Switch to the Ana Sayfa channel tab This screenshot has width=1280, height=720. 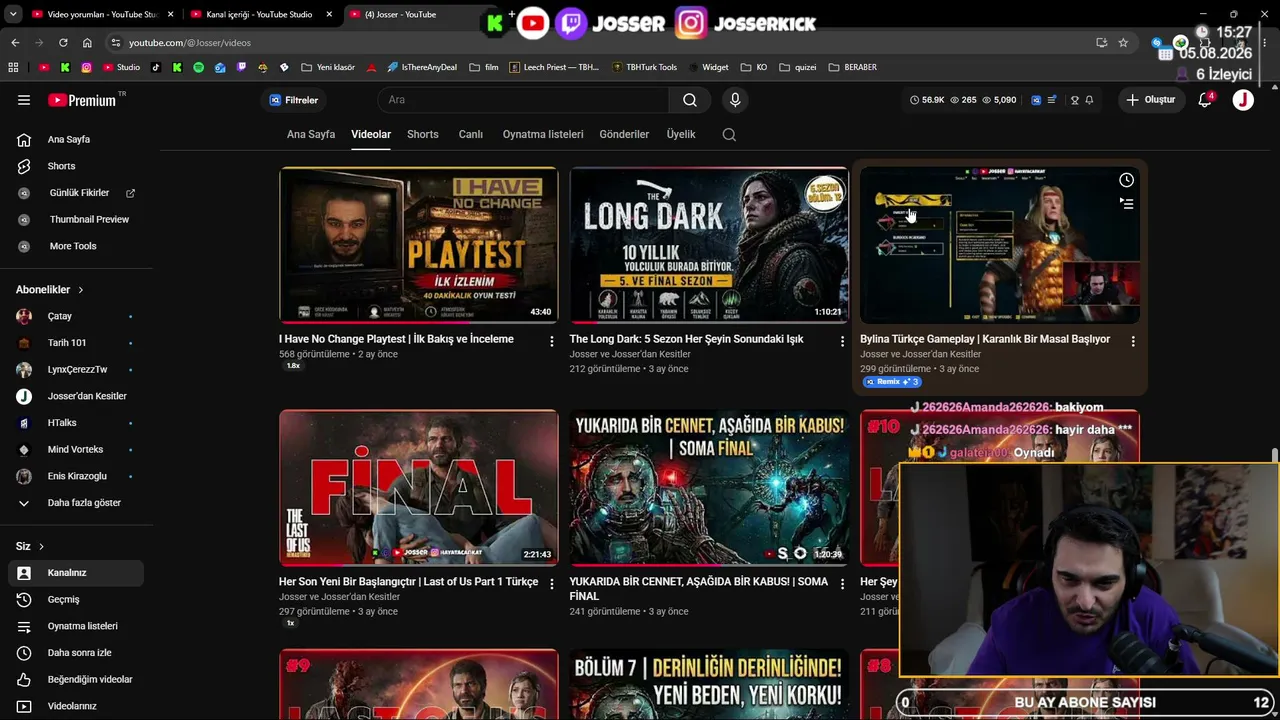pyautogui.click(x=311, y=135)
